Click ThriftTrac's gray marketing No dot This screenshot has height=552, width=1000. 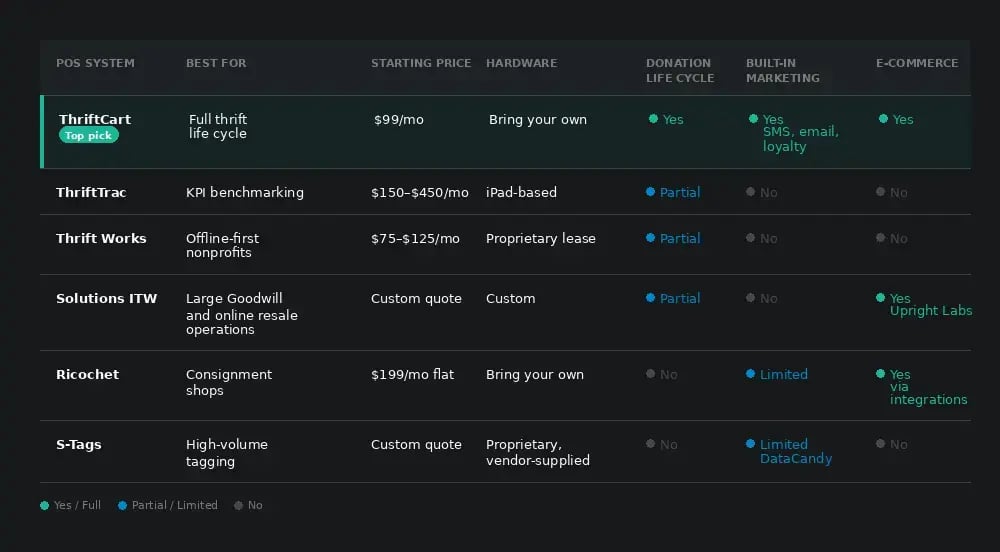pos(751,192)
